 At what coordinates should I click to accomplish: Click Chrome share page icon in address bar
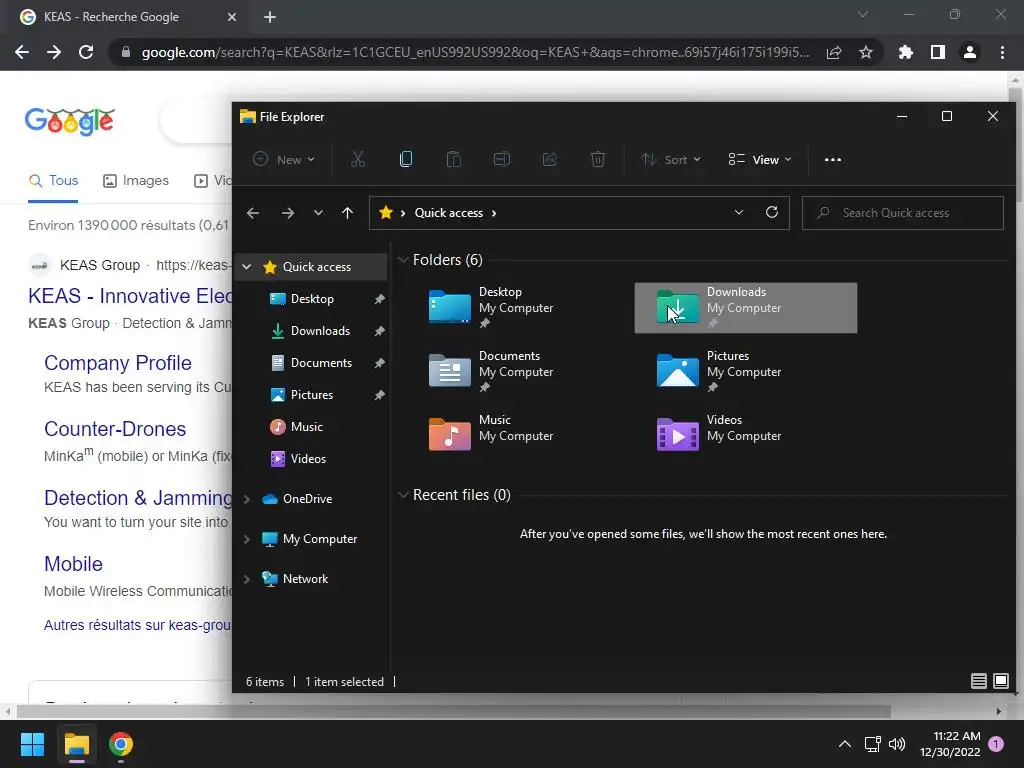coord(834,52)
